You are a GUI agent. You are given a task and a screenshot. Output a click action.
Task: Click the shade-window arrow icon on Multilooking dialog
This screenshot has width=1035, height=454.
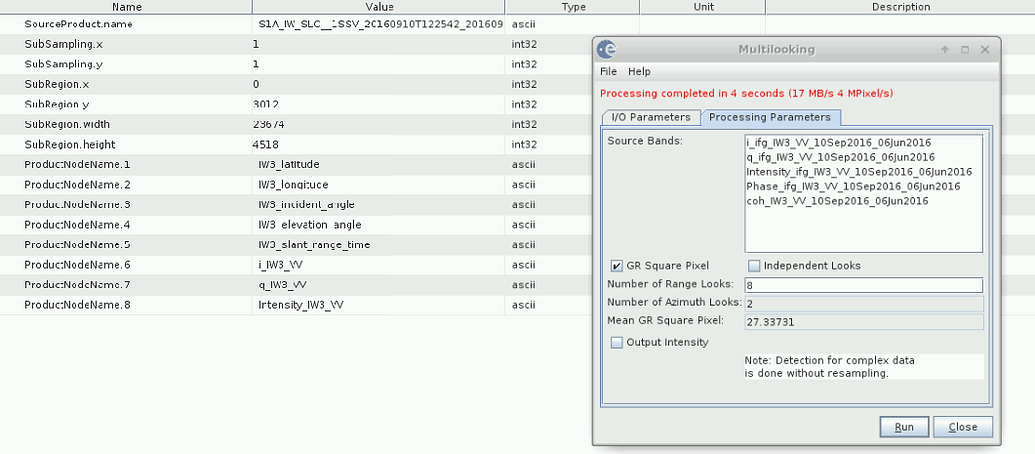[x=945, y=49]
